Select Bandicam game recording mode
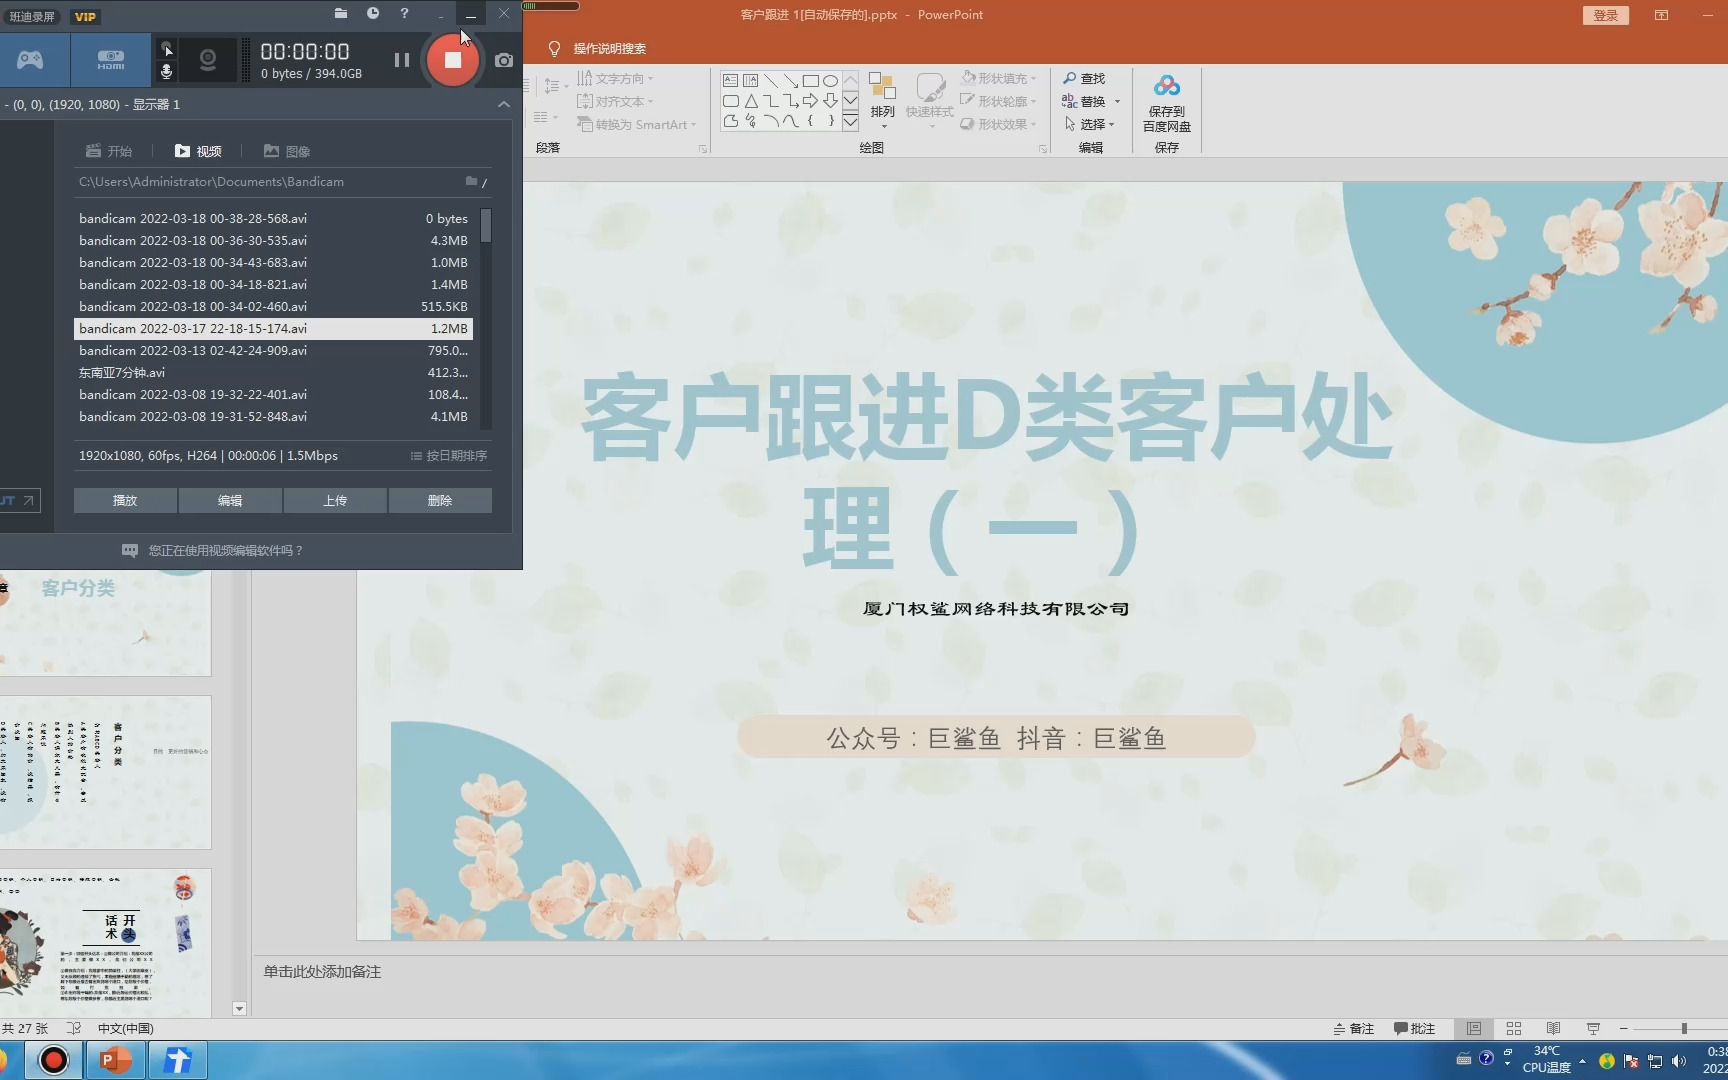This screenshot has width=1728, height=1080. click(30, 60)
